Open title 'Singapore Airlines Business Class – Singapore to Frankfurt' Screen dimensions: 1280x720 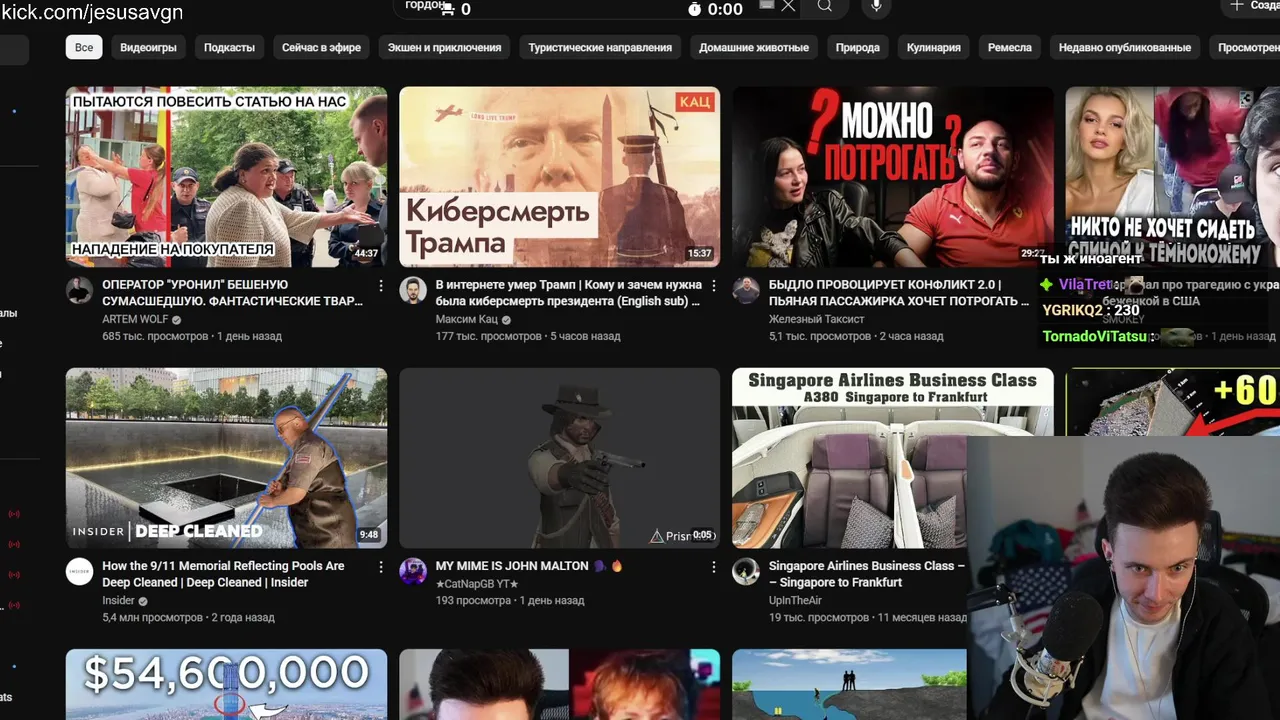coord(866,574)
